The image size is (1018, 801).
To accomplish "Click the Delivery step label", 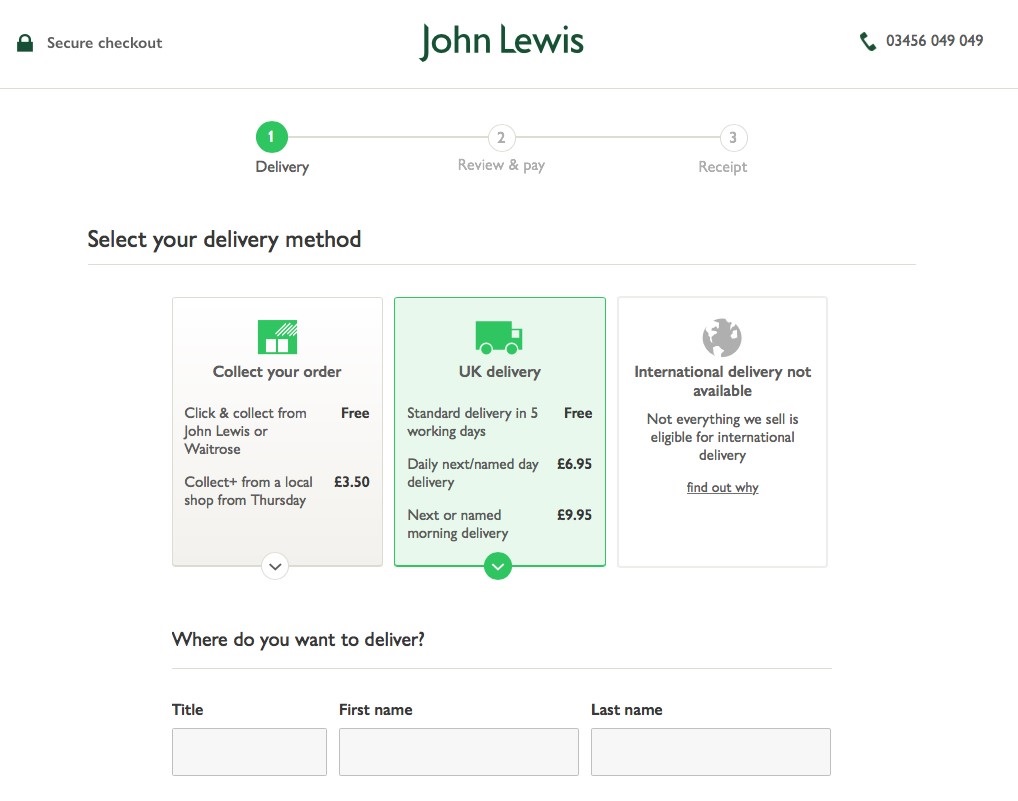I will [282, 167].
